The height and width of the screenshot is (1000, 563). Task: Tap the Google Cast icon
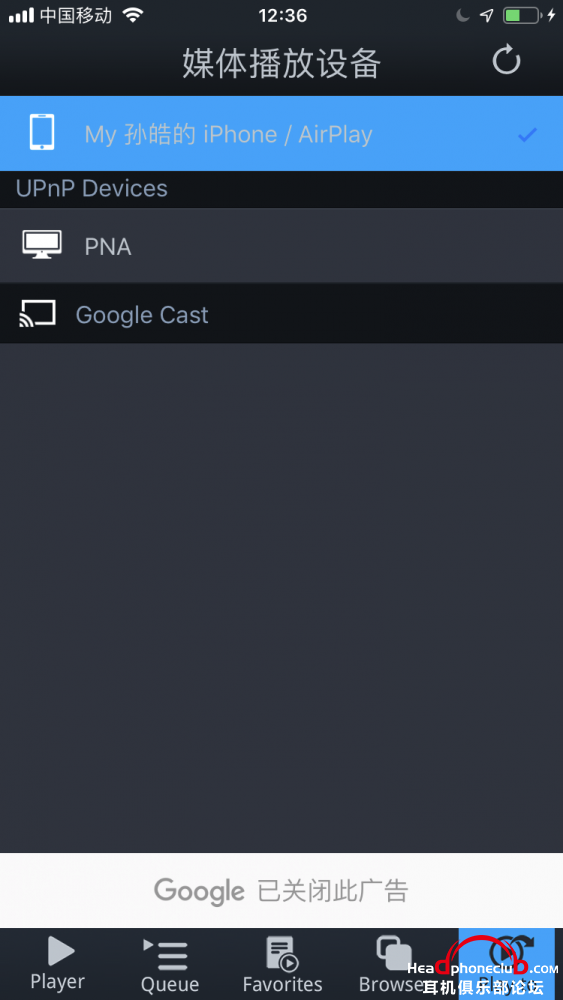[x=37, y=314]
